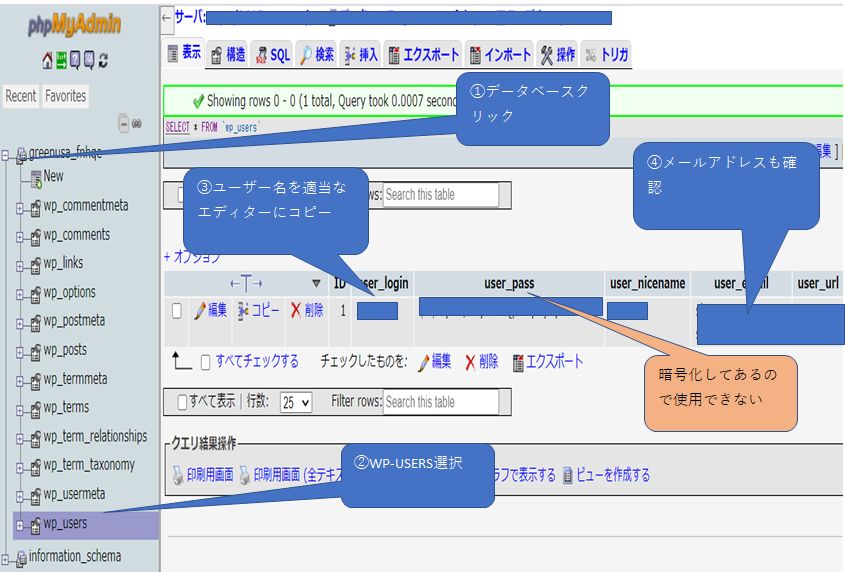845x572 pixels.
Task: Click the collapse-all icon in navigation tree
Action: click(123, 124)
